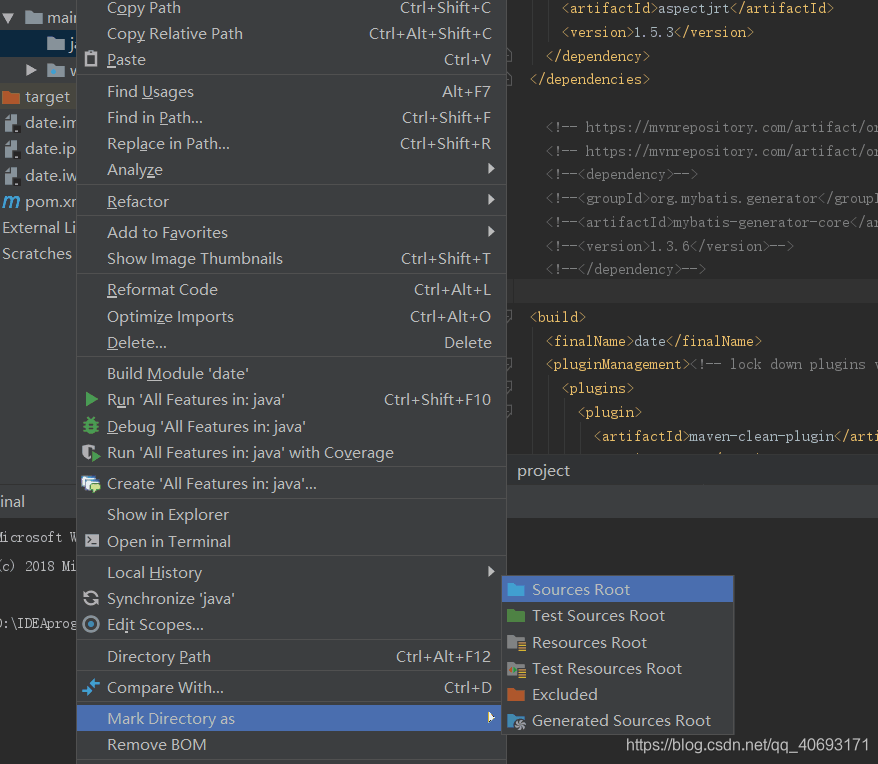Open the Analyze submenu arrow
This screenshot has height=764, width=878.
click(x=491, y=169)
